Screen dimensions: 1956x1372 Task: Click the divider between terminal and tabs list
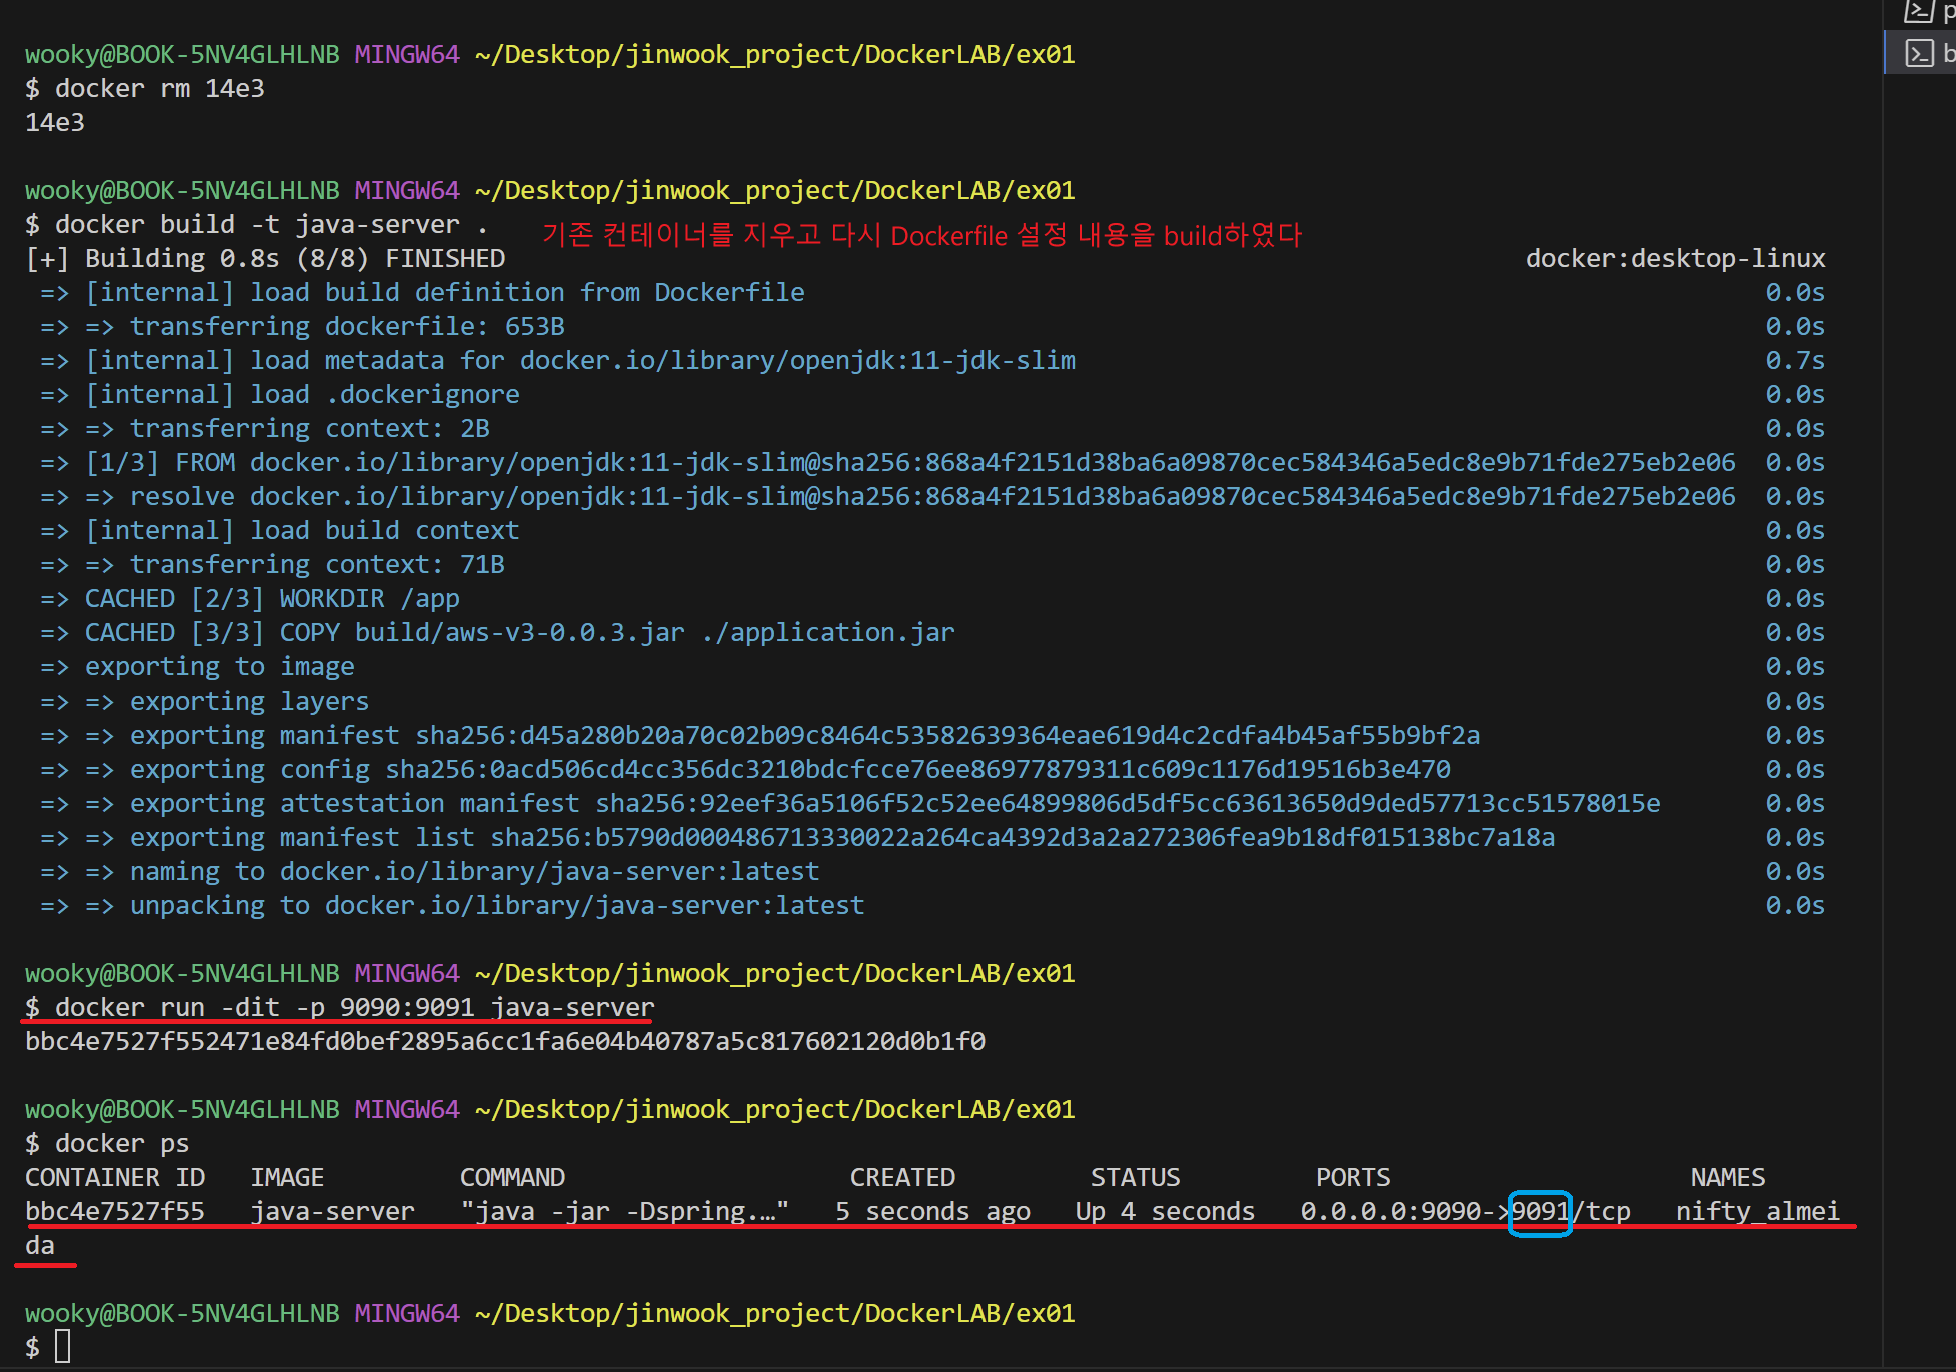click(1883, 600)
